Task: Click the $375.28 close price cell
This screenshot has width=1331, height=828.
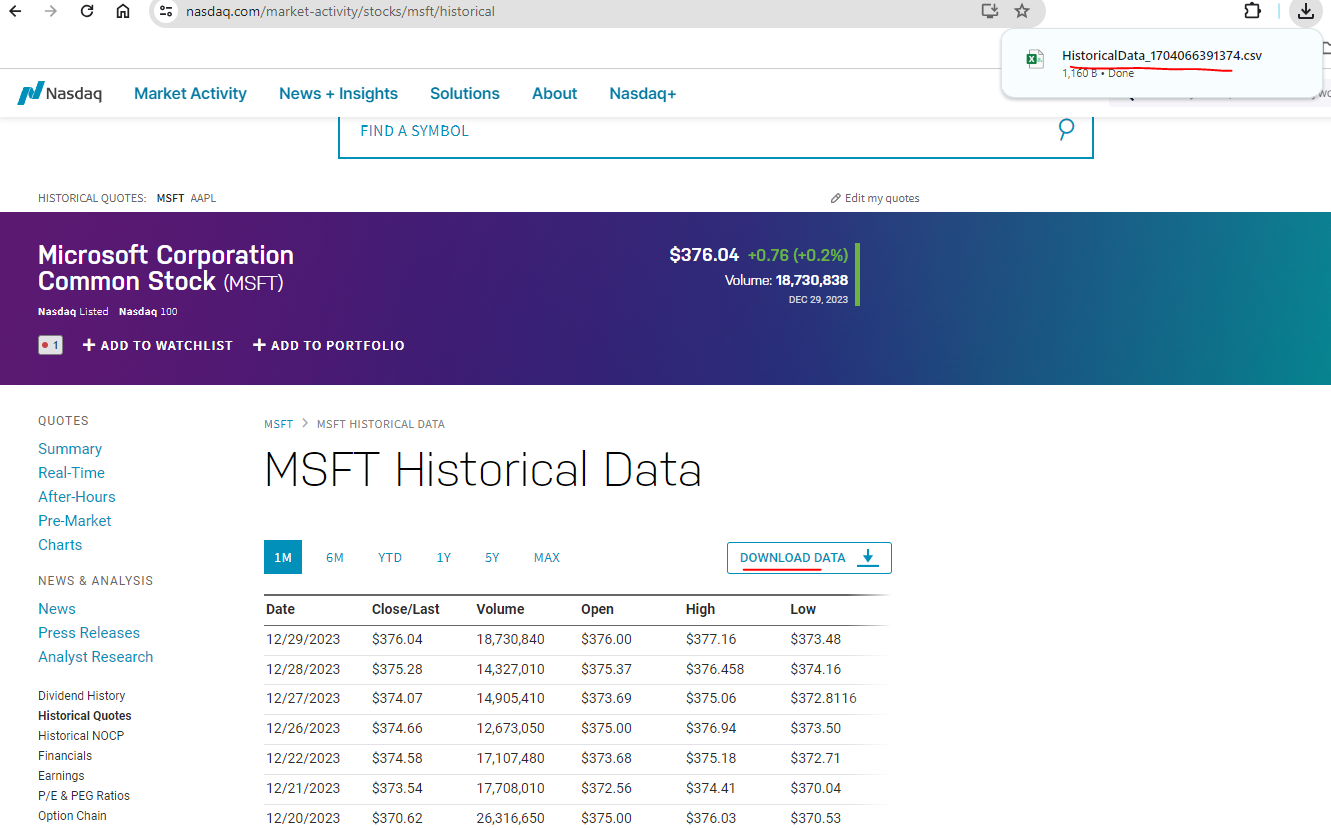Action: pyautogui.click(x=397, y=669)
